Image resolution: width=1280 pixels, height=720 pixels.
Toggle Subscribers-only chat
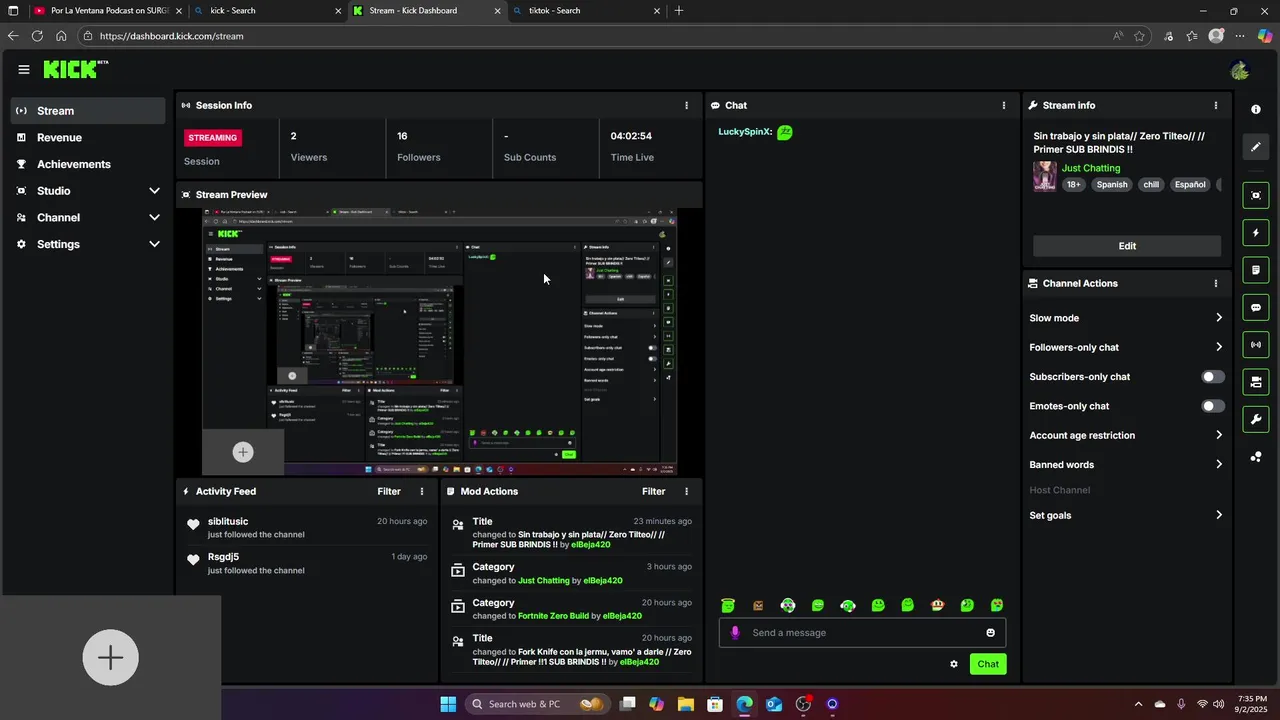point(1212,377)
